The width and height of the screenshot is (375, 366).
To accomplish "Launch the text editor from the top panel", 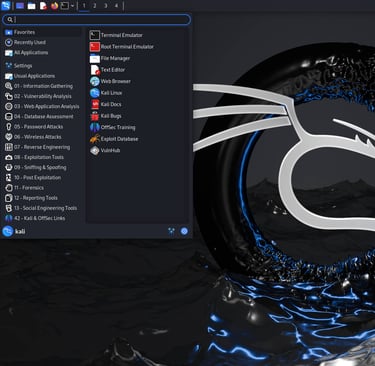I will coord(43,6).
